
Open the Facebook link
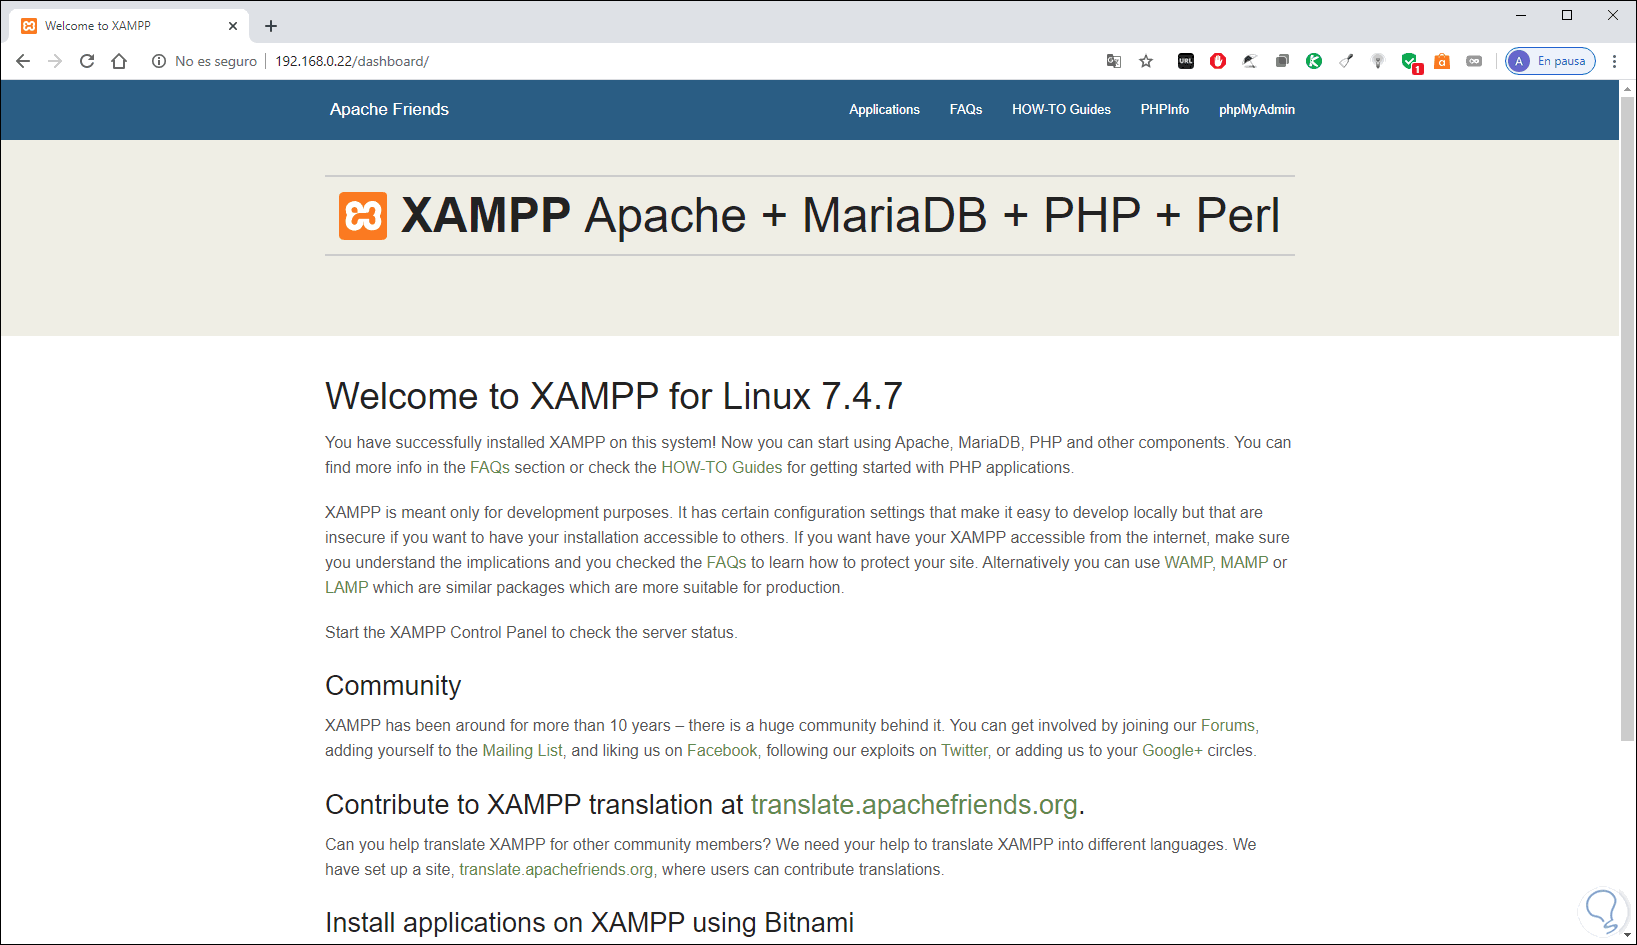pyautogui.click(x=722, y=750)
